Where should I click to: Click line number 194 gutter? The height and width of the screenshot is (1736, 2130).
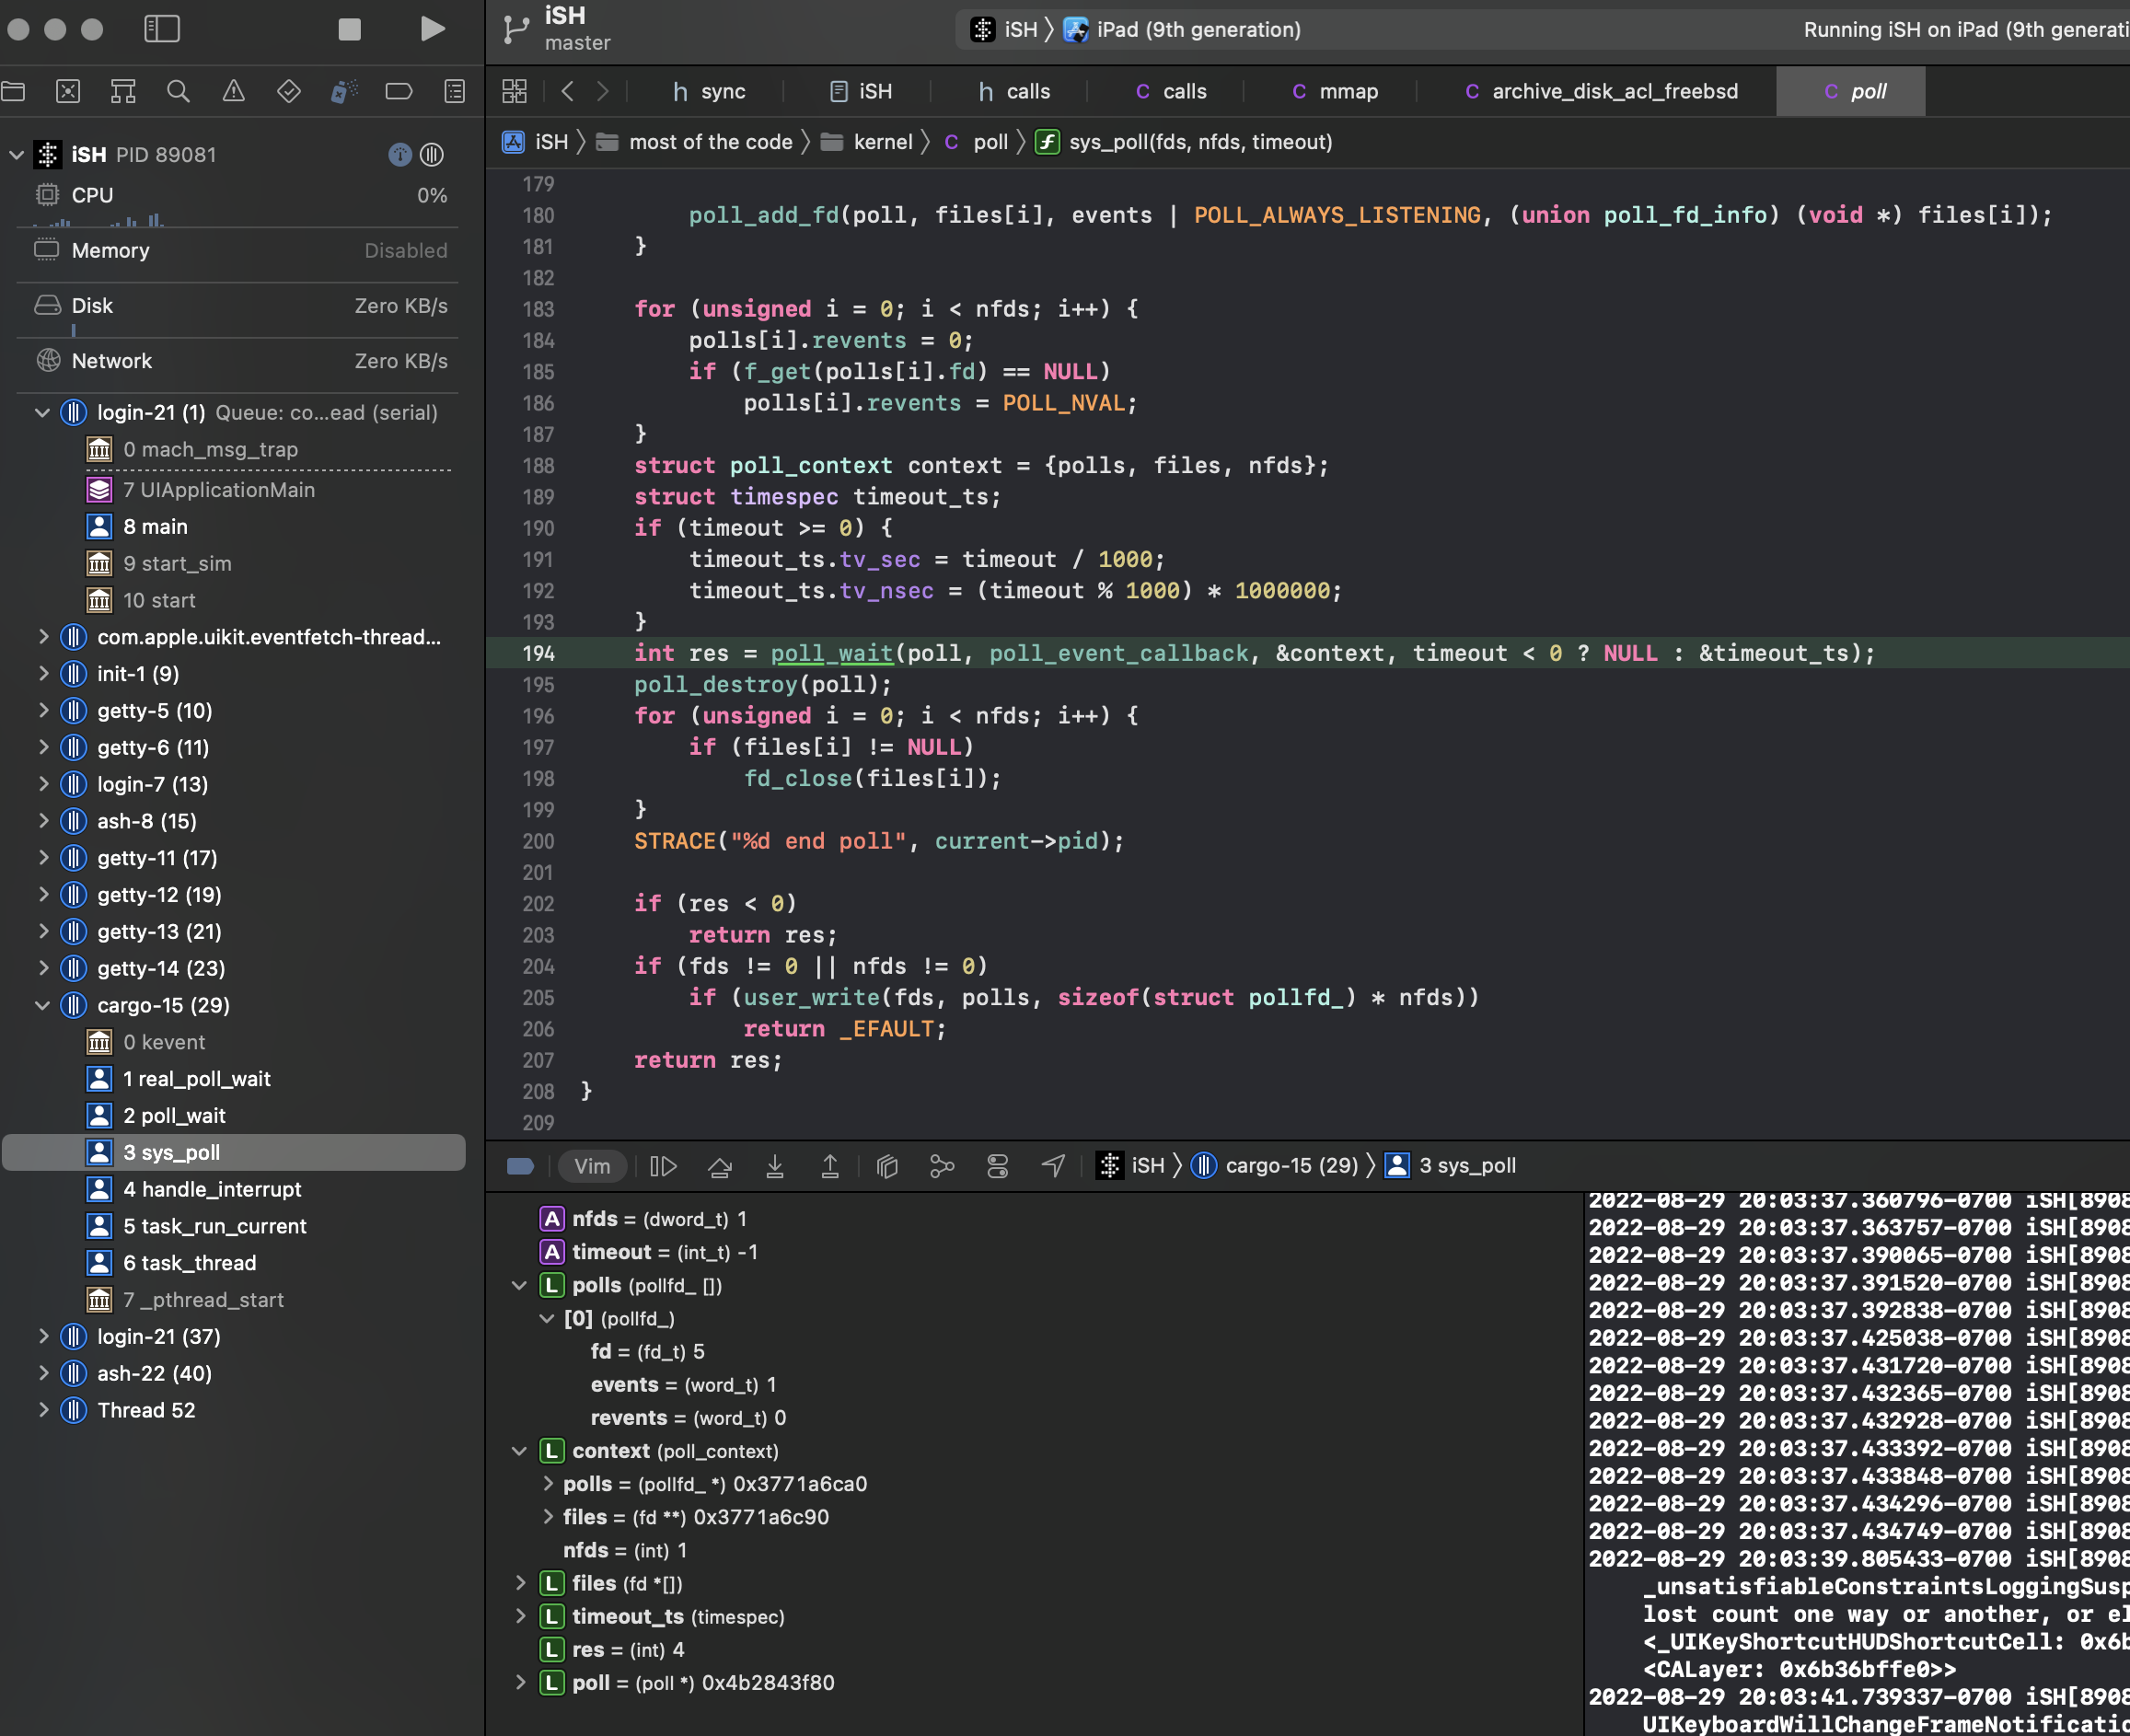538,654
